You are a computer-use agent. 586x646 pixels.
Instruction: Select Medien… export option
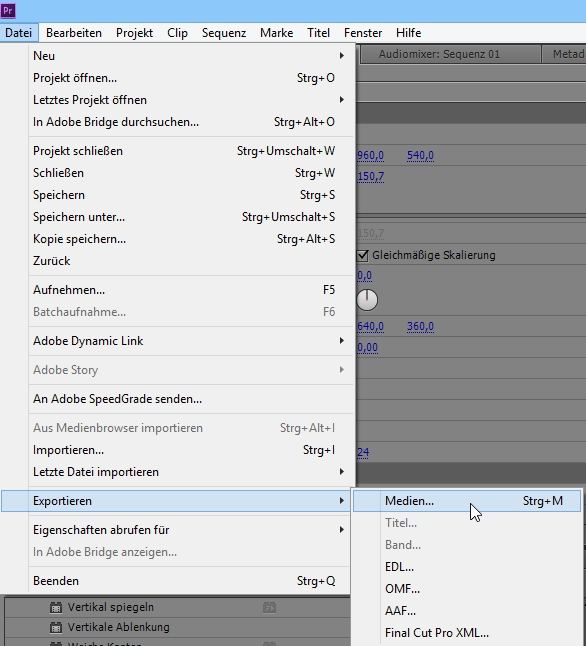(x=467, y=501)
